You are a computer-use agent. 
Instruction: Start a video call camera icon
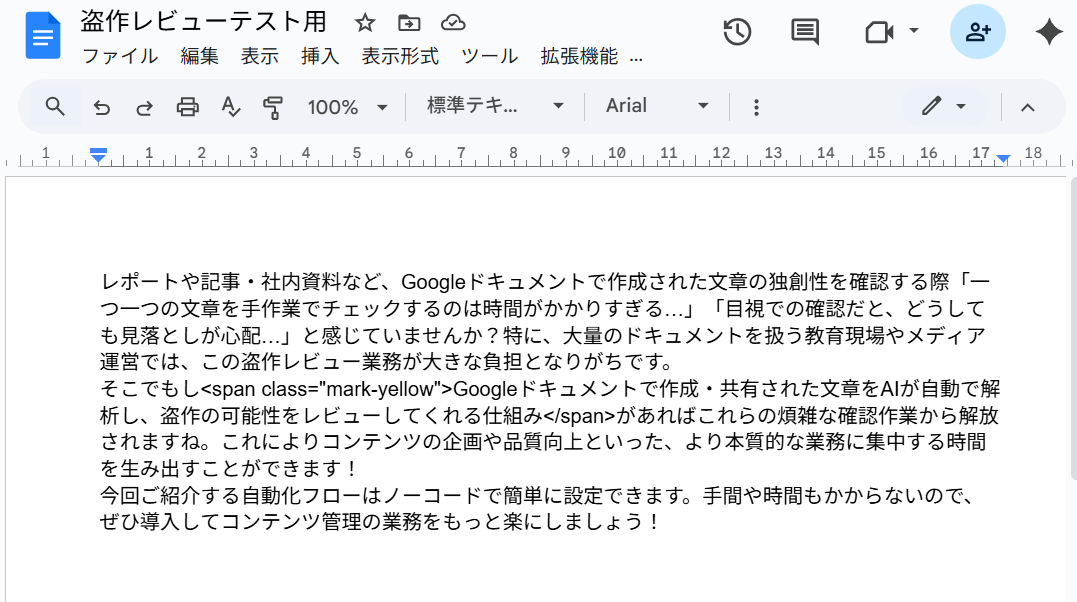point(879,32)
